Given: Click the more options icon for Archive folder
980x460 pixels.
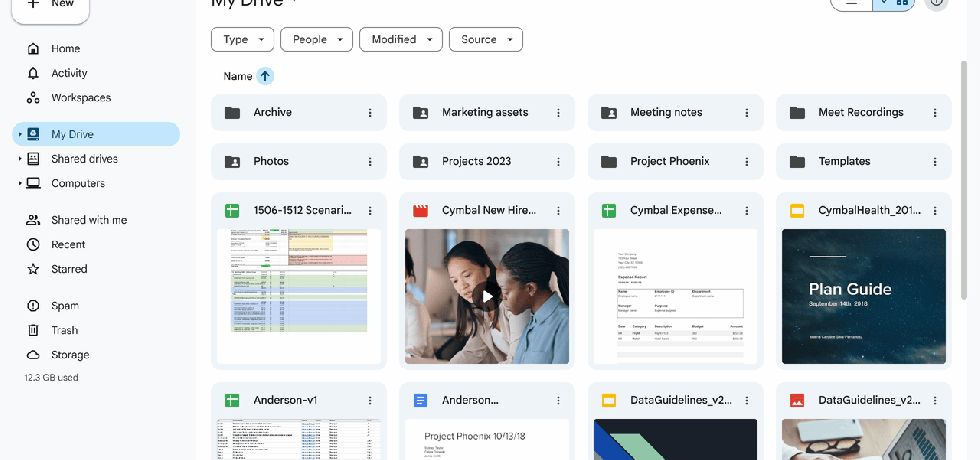Looking at the screenshot, I should pos(370,113).
